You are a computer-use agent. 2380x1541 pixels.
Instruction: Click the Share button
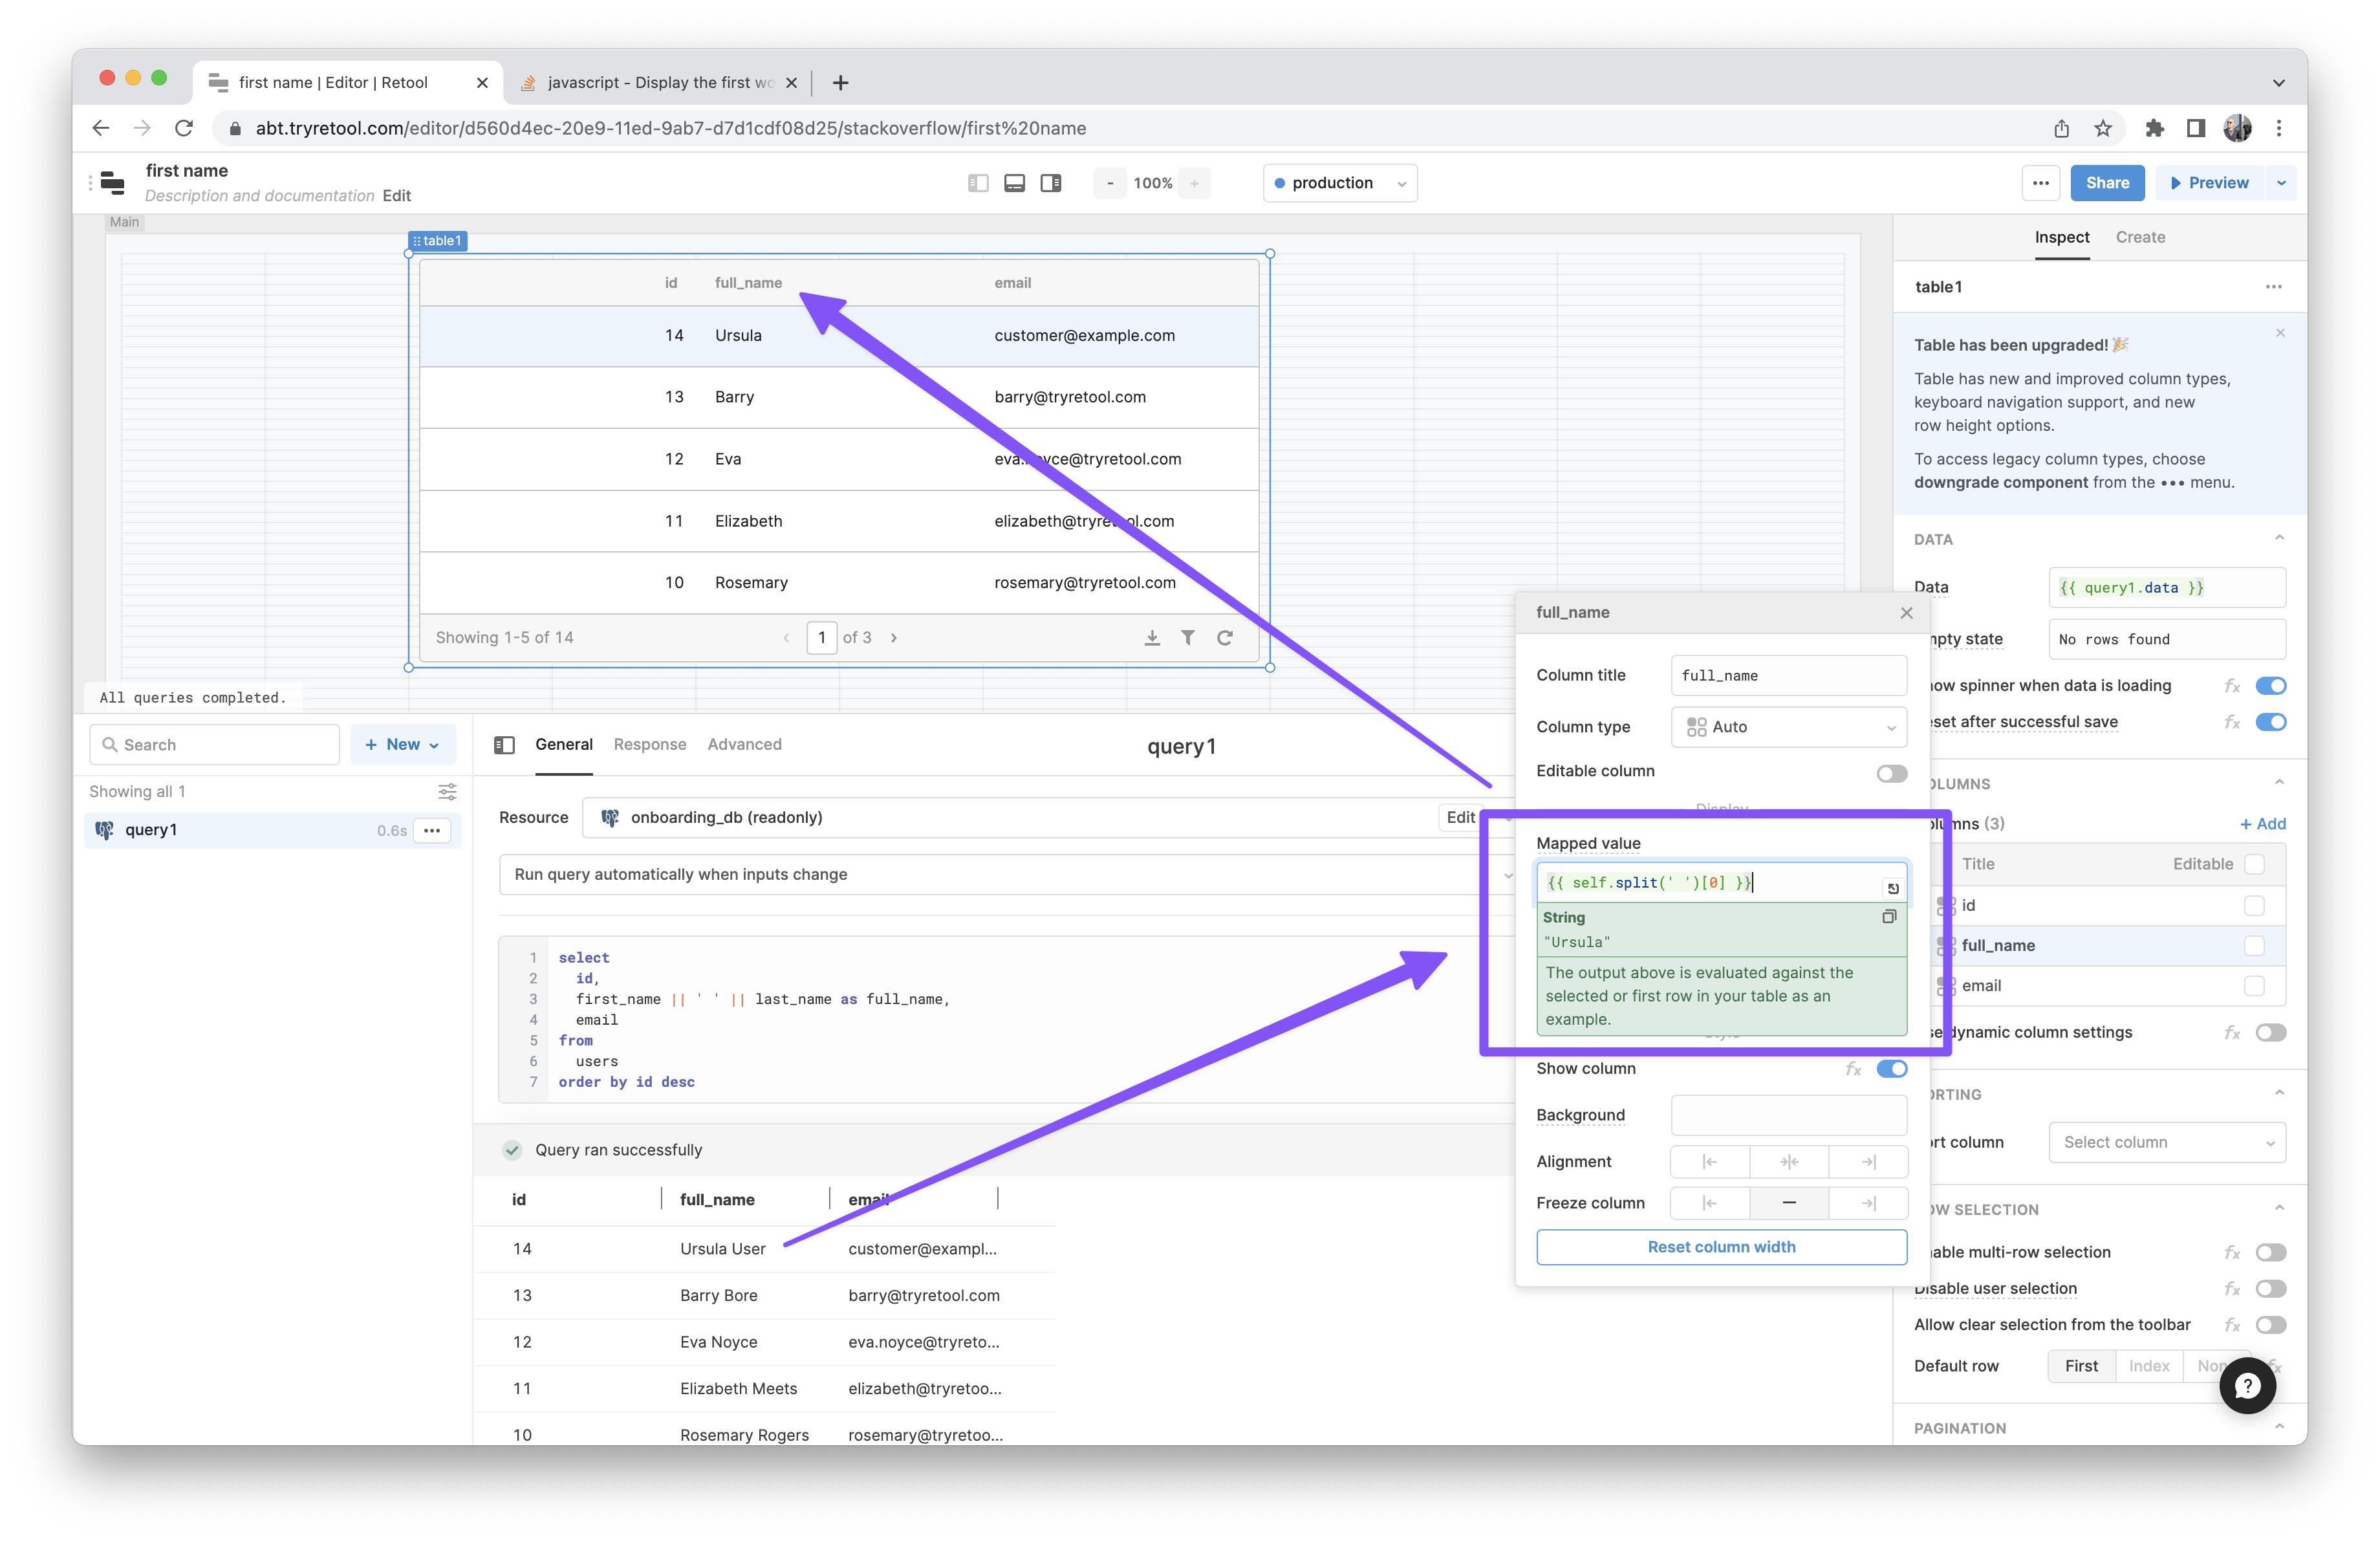2107,183
